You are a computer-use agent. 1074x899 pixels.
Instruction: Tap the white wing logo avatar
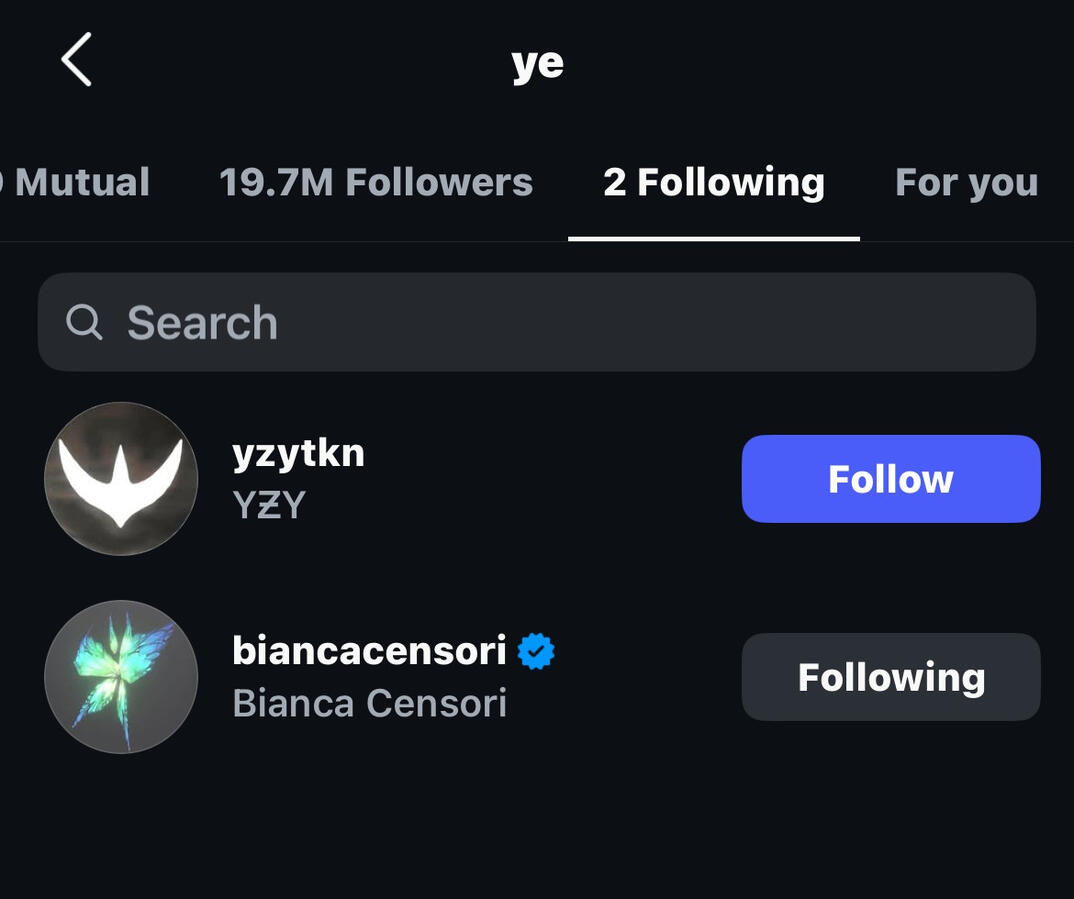coord(121,479)
